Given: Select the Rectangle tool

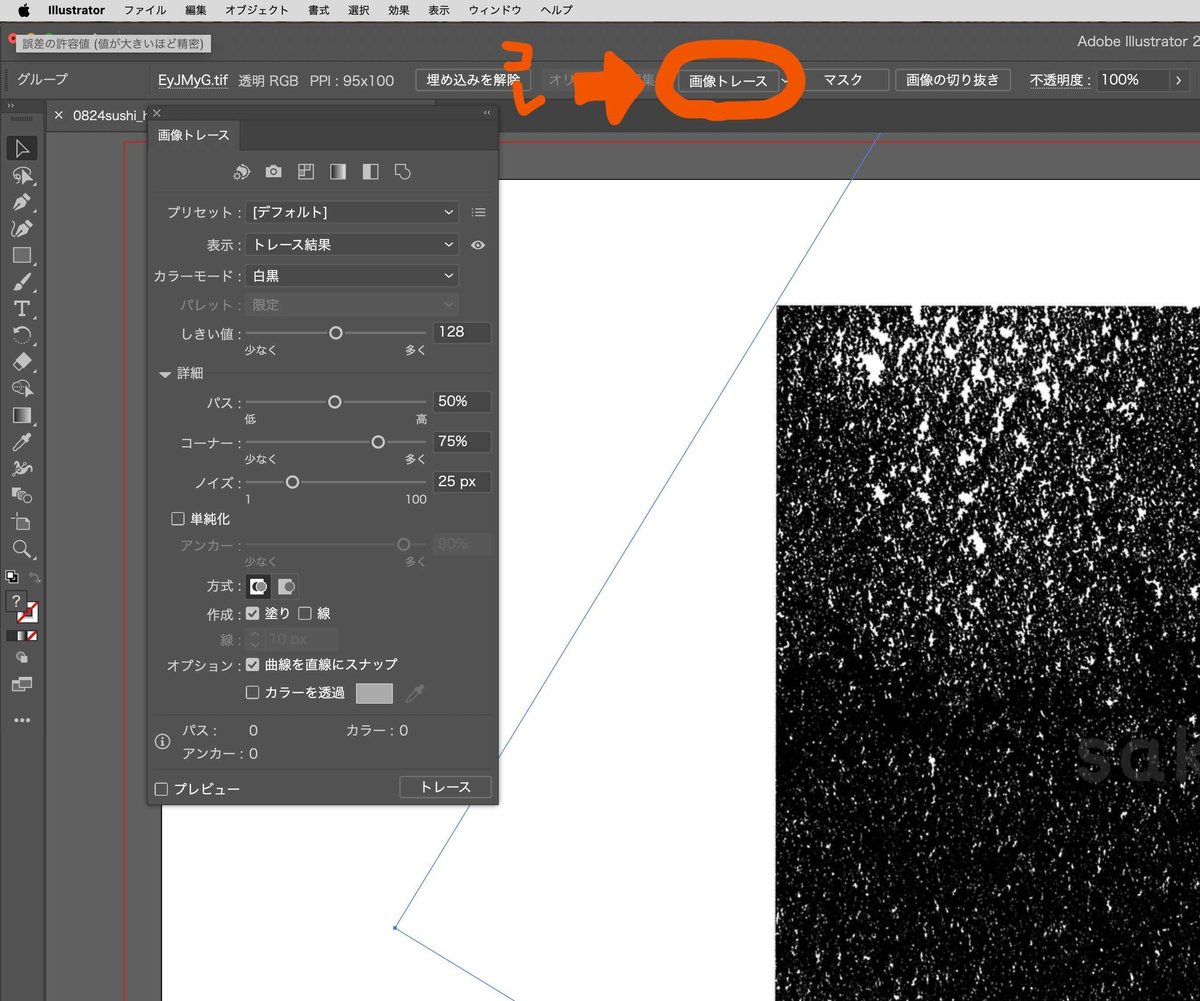Looking at the screenshot, I should [x=22, y=255].
